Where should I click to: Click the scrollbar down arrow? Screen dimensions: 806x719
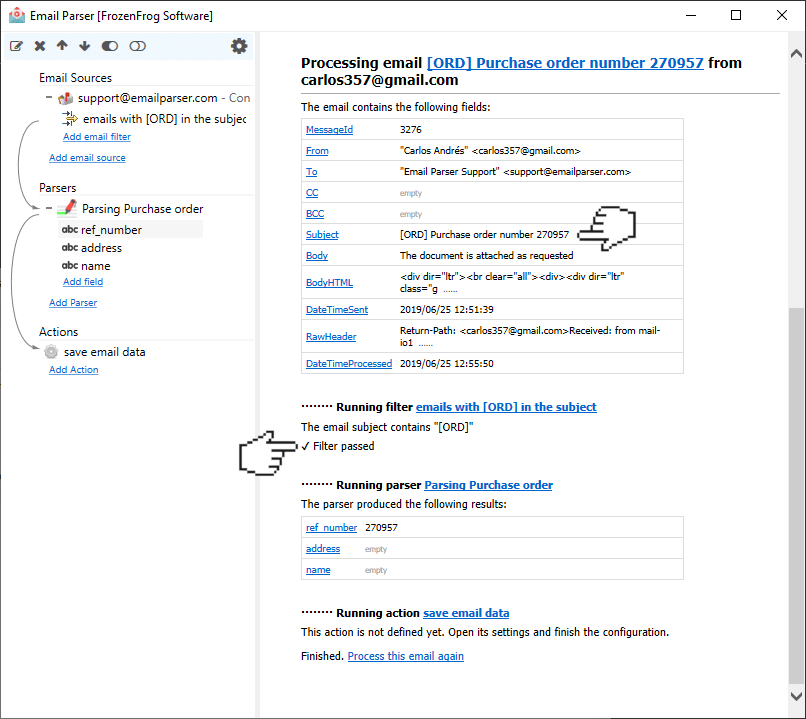796,696
